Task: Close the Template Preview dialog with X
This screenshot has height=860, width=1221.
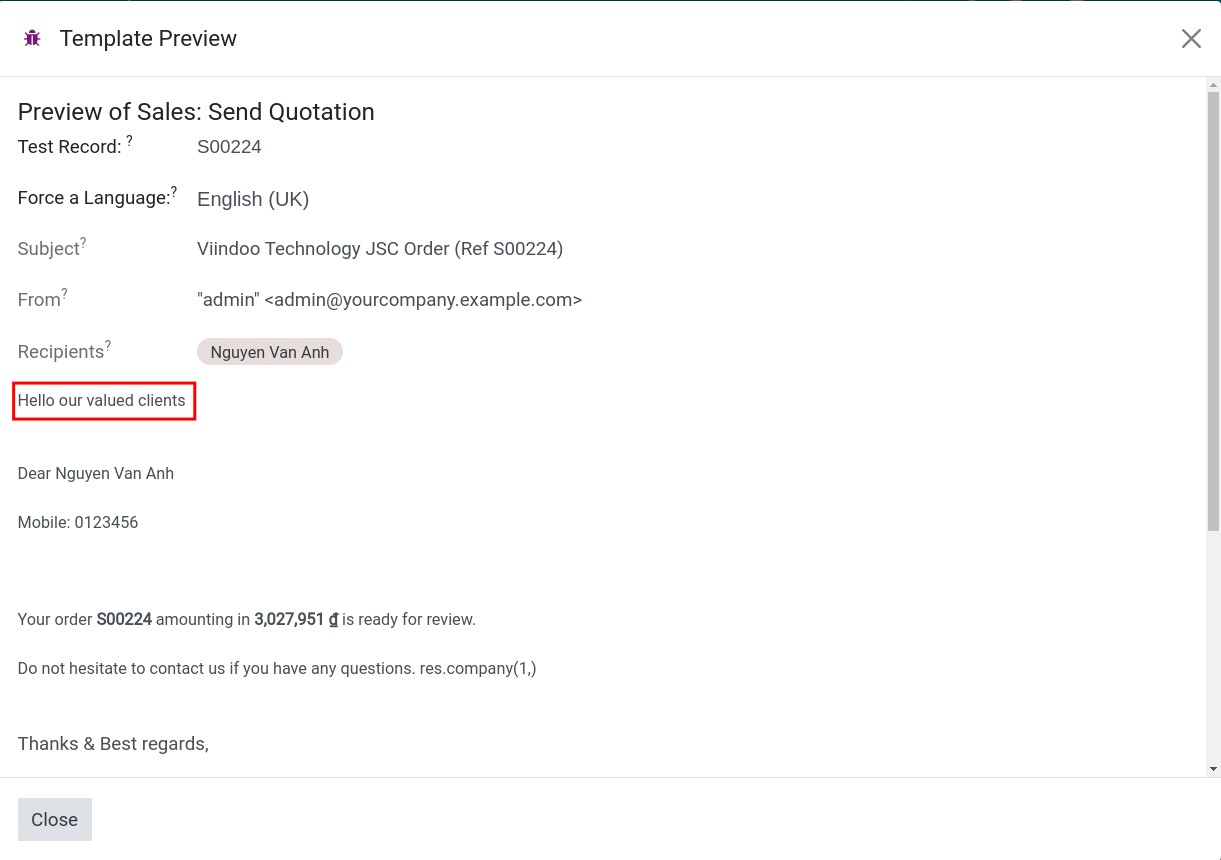Action: point(1191,38)
